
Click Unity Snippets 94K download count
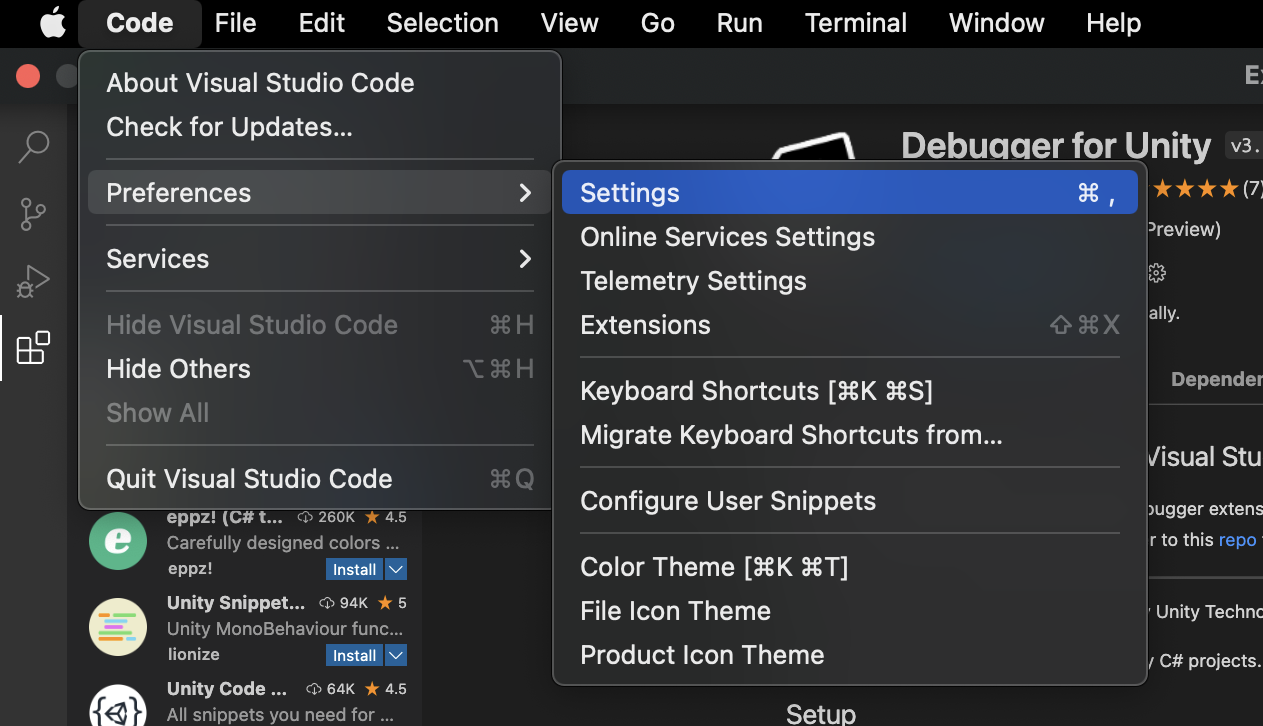[x=344, y=603]
